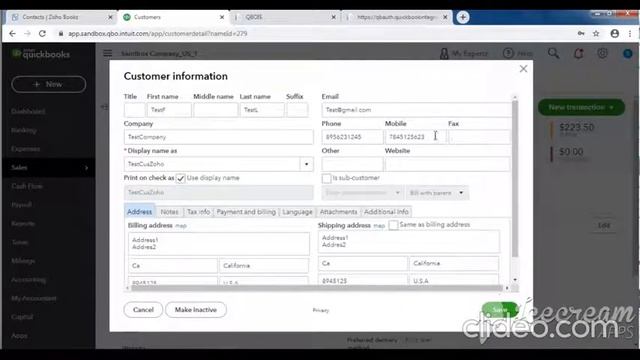Screen dimensions: 640x360
Task: Open the Payment and billing tab
Action: coord(246,212)
